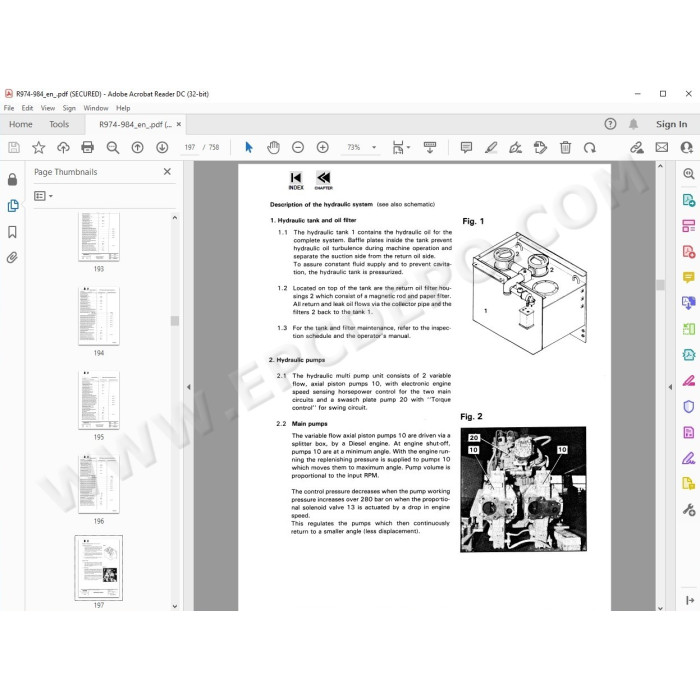Click Sign In button
700x700 pixels.
click(x=671, y=124)
